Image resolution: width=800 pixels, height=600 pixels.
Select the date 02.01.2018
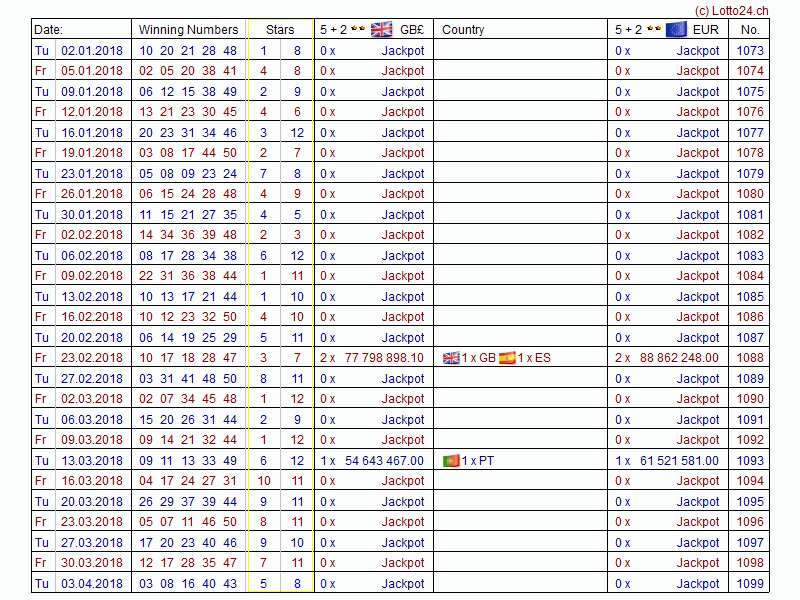[x=92, y=50]
